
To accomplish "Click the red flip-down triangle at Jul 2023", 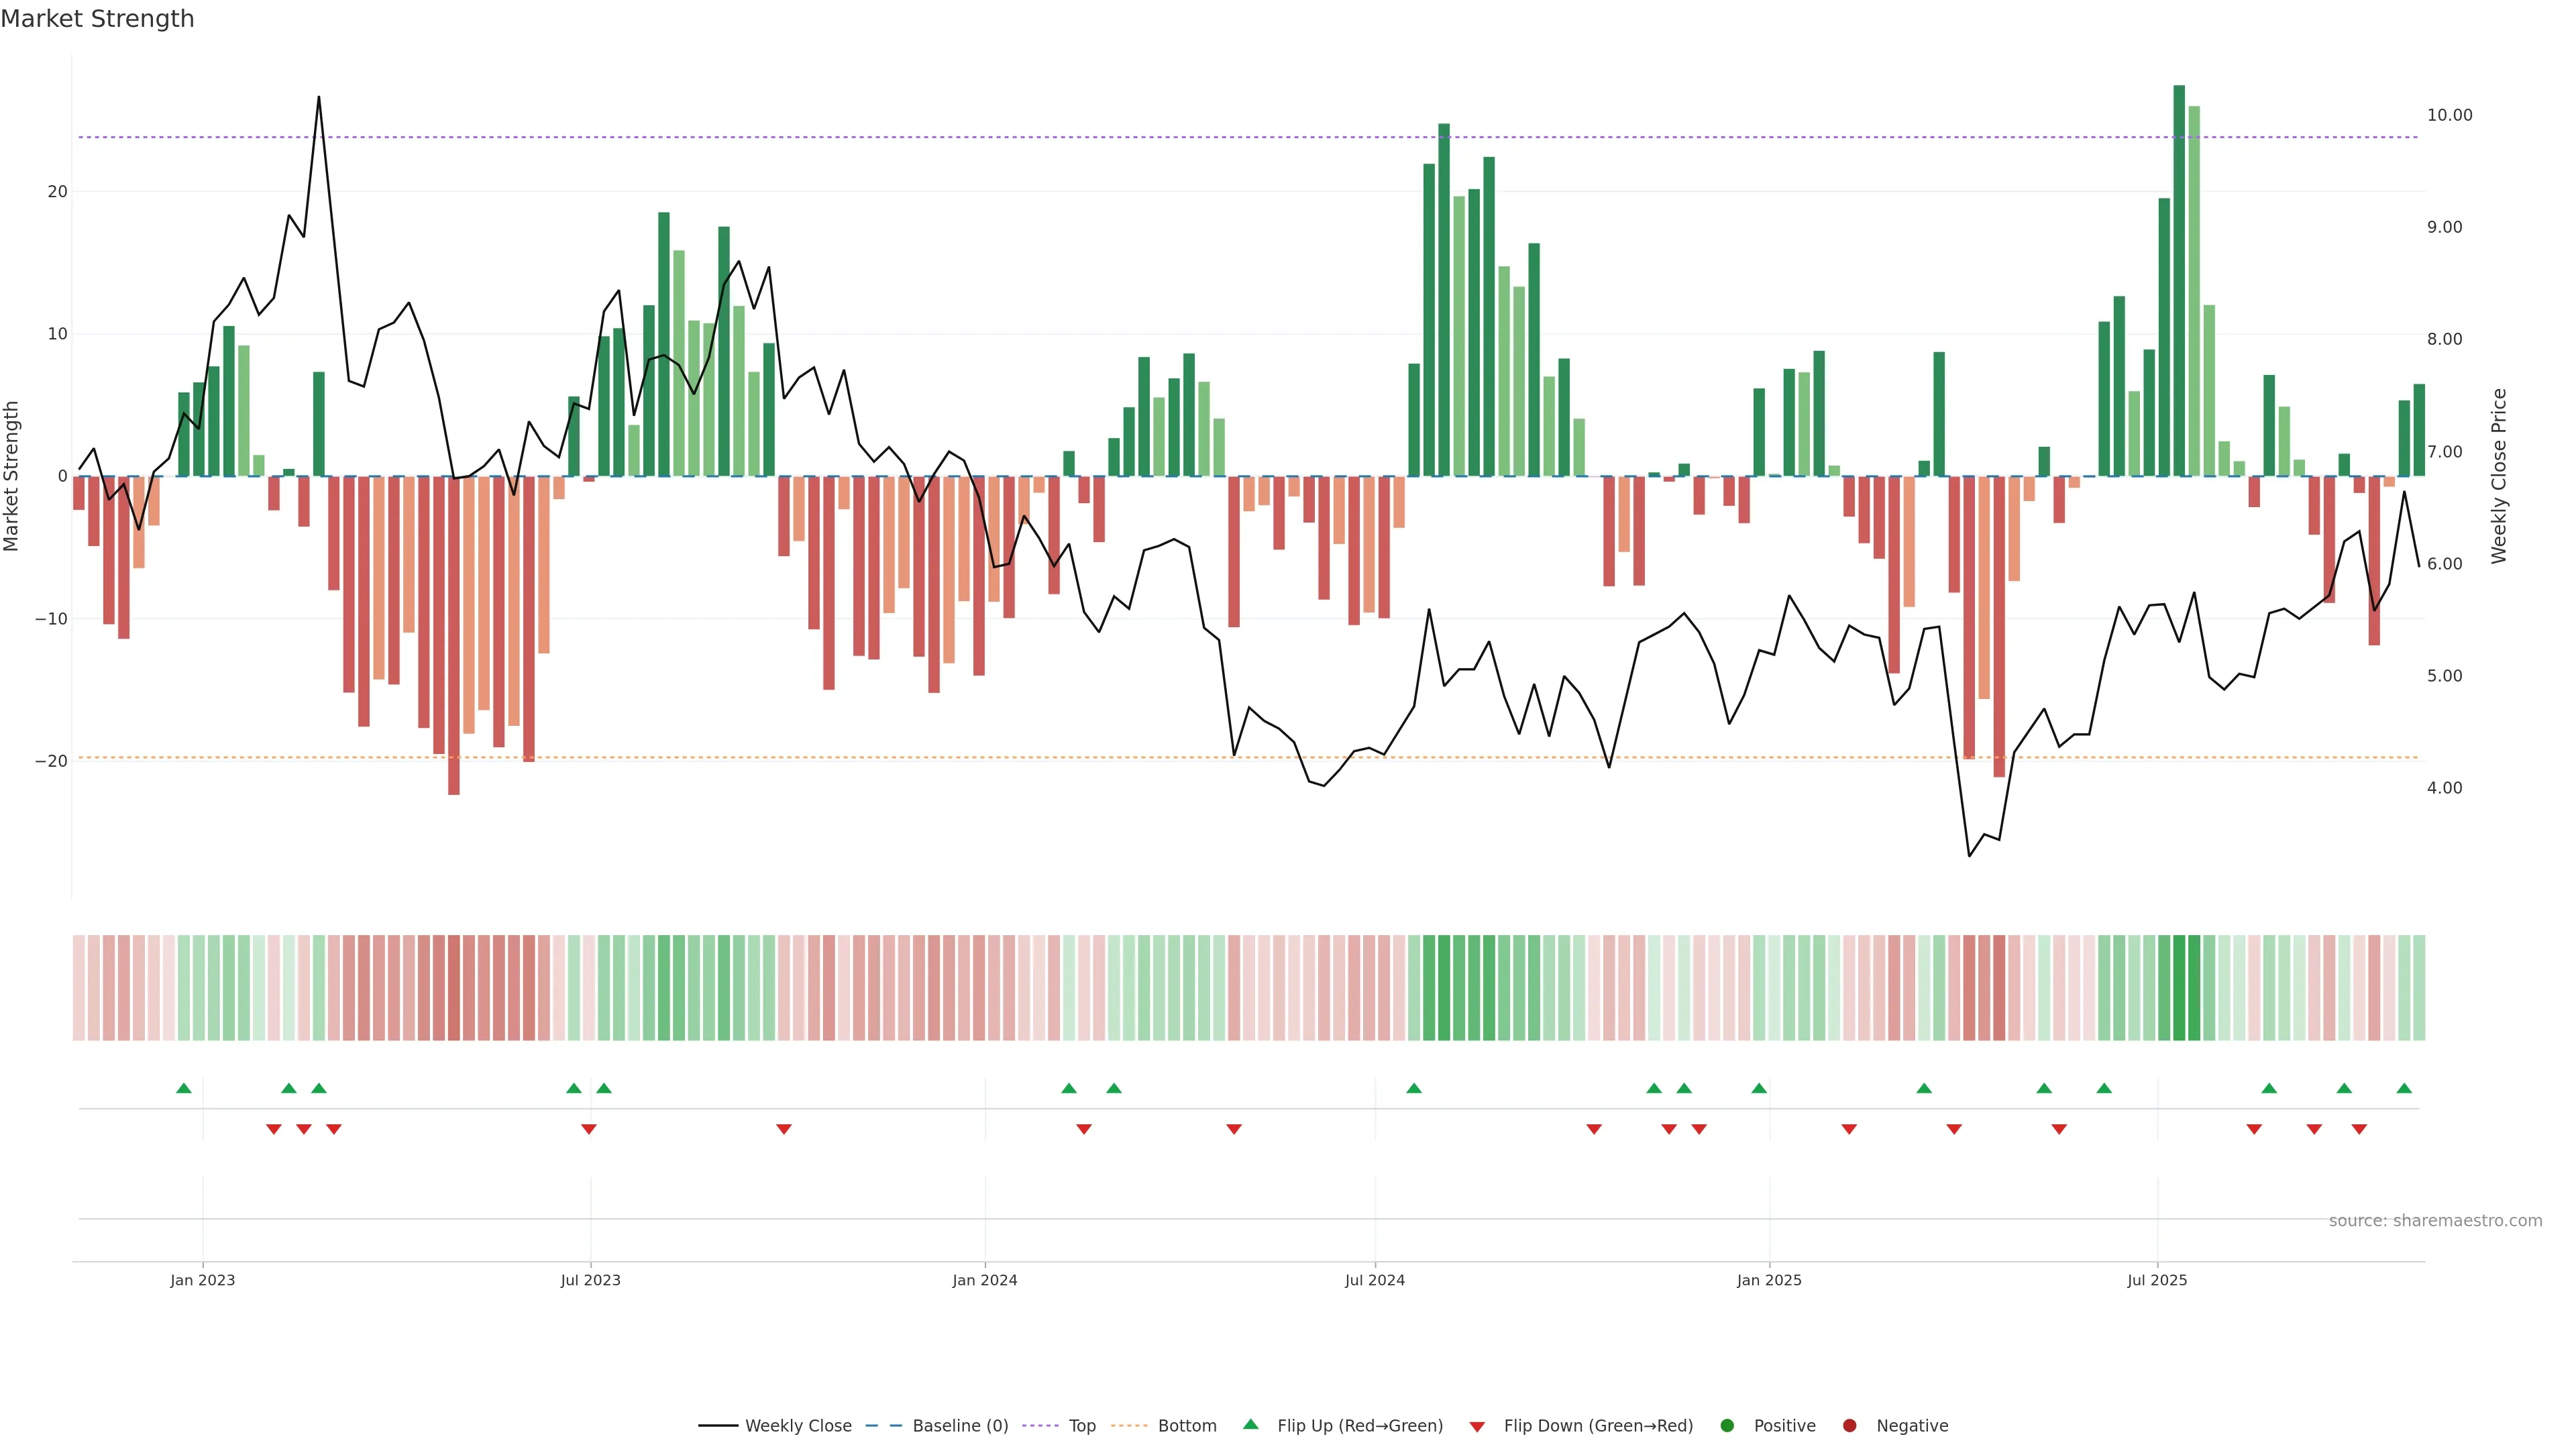I will (x=589, y=1129).
